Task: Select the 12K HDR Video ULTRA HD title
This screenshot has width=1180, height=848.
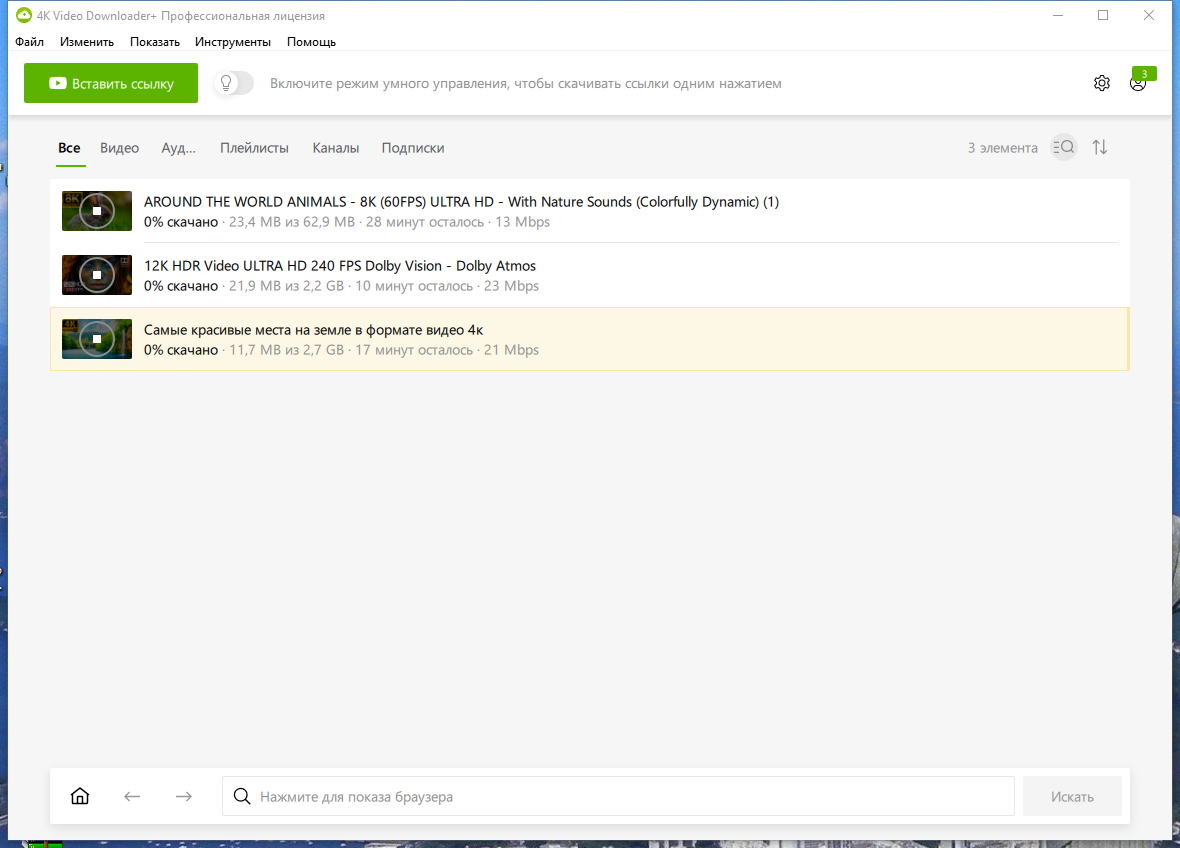Action: 340,266
